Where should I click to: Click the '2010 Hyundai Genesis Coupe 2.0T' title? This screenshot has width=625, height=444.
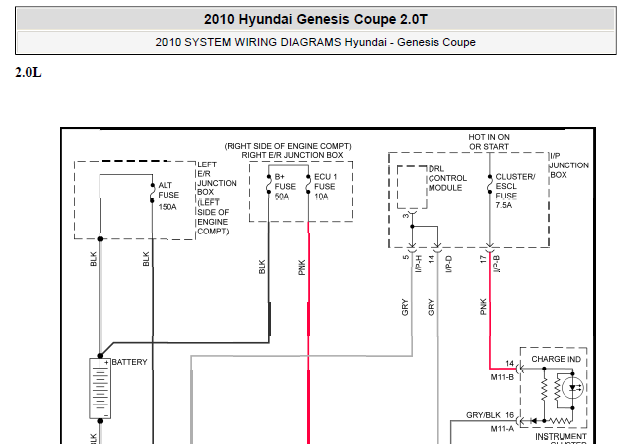coord(316,19)
